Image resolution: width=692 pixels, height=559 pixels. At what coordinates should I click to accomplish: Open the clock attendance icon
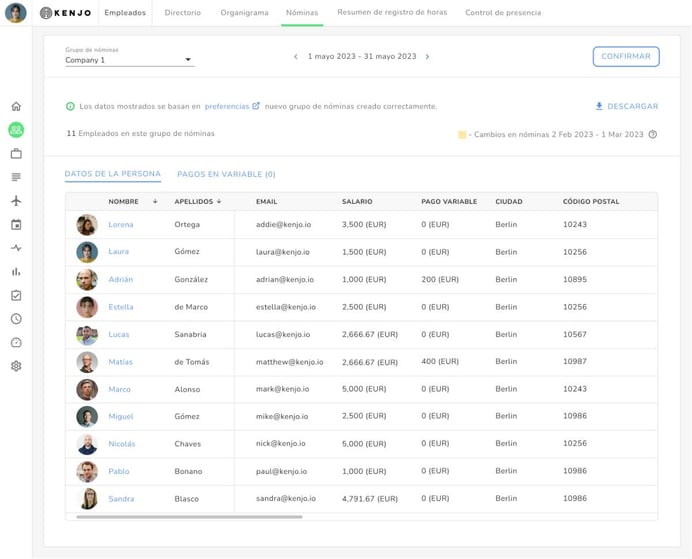click(16, 319)
